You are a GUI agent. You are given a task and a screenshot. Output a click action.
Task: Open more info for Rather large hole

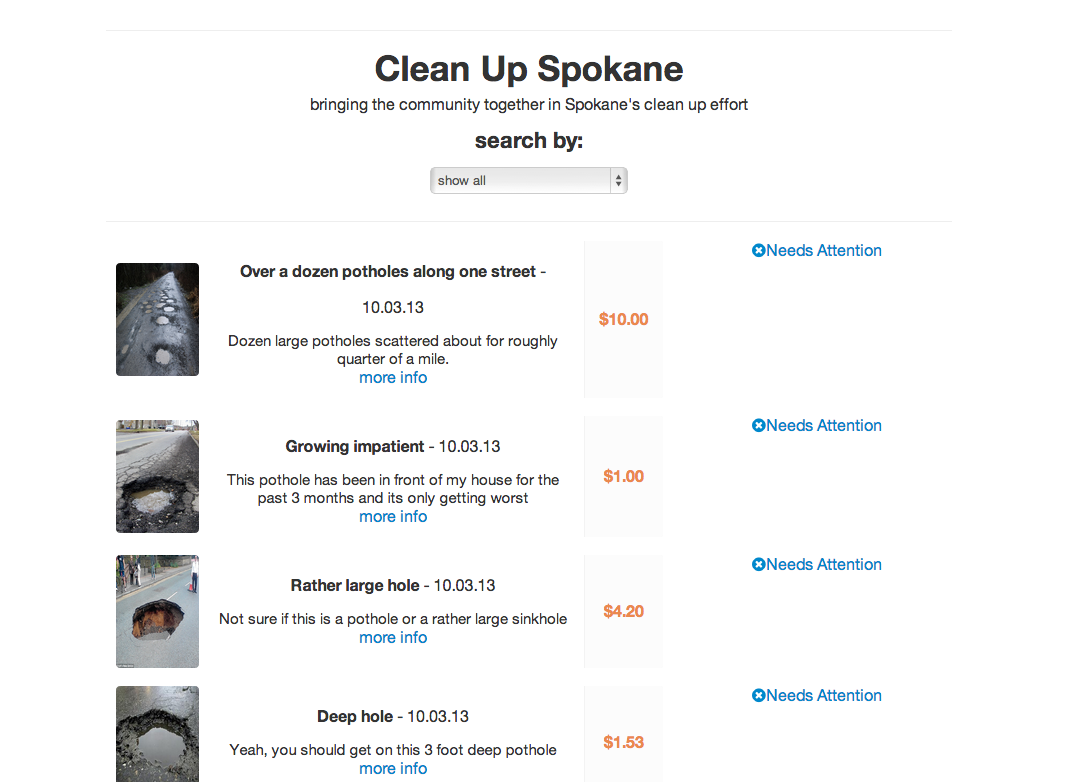click(x=393, y=638)
